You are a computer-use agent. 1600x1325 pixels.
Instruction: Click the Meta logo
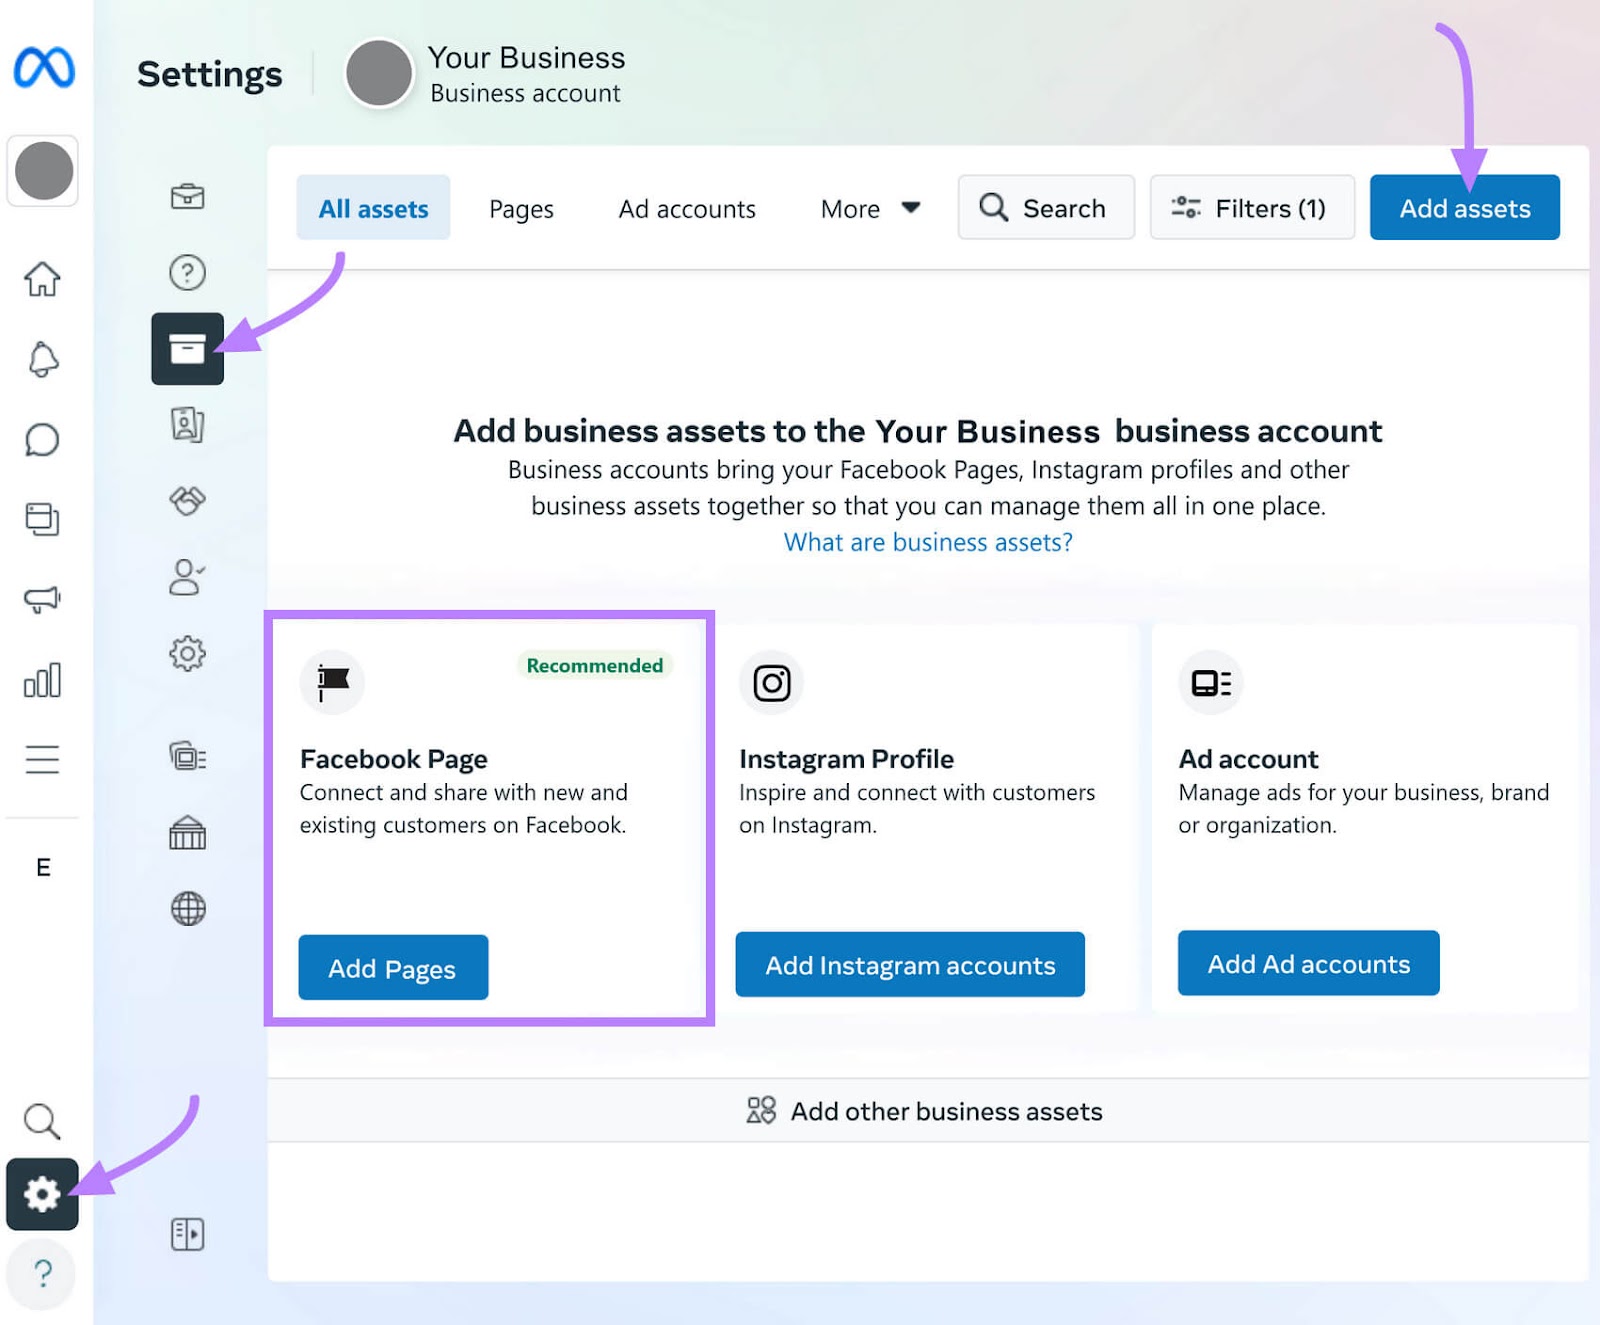point(43,68)
